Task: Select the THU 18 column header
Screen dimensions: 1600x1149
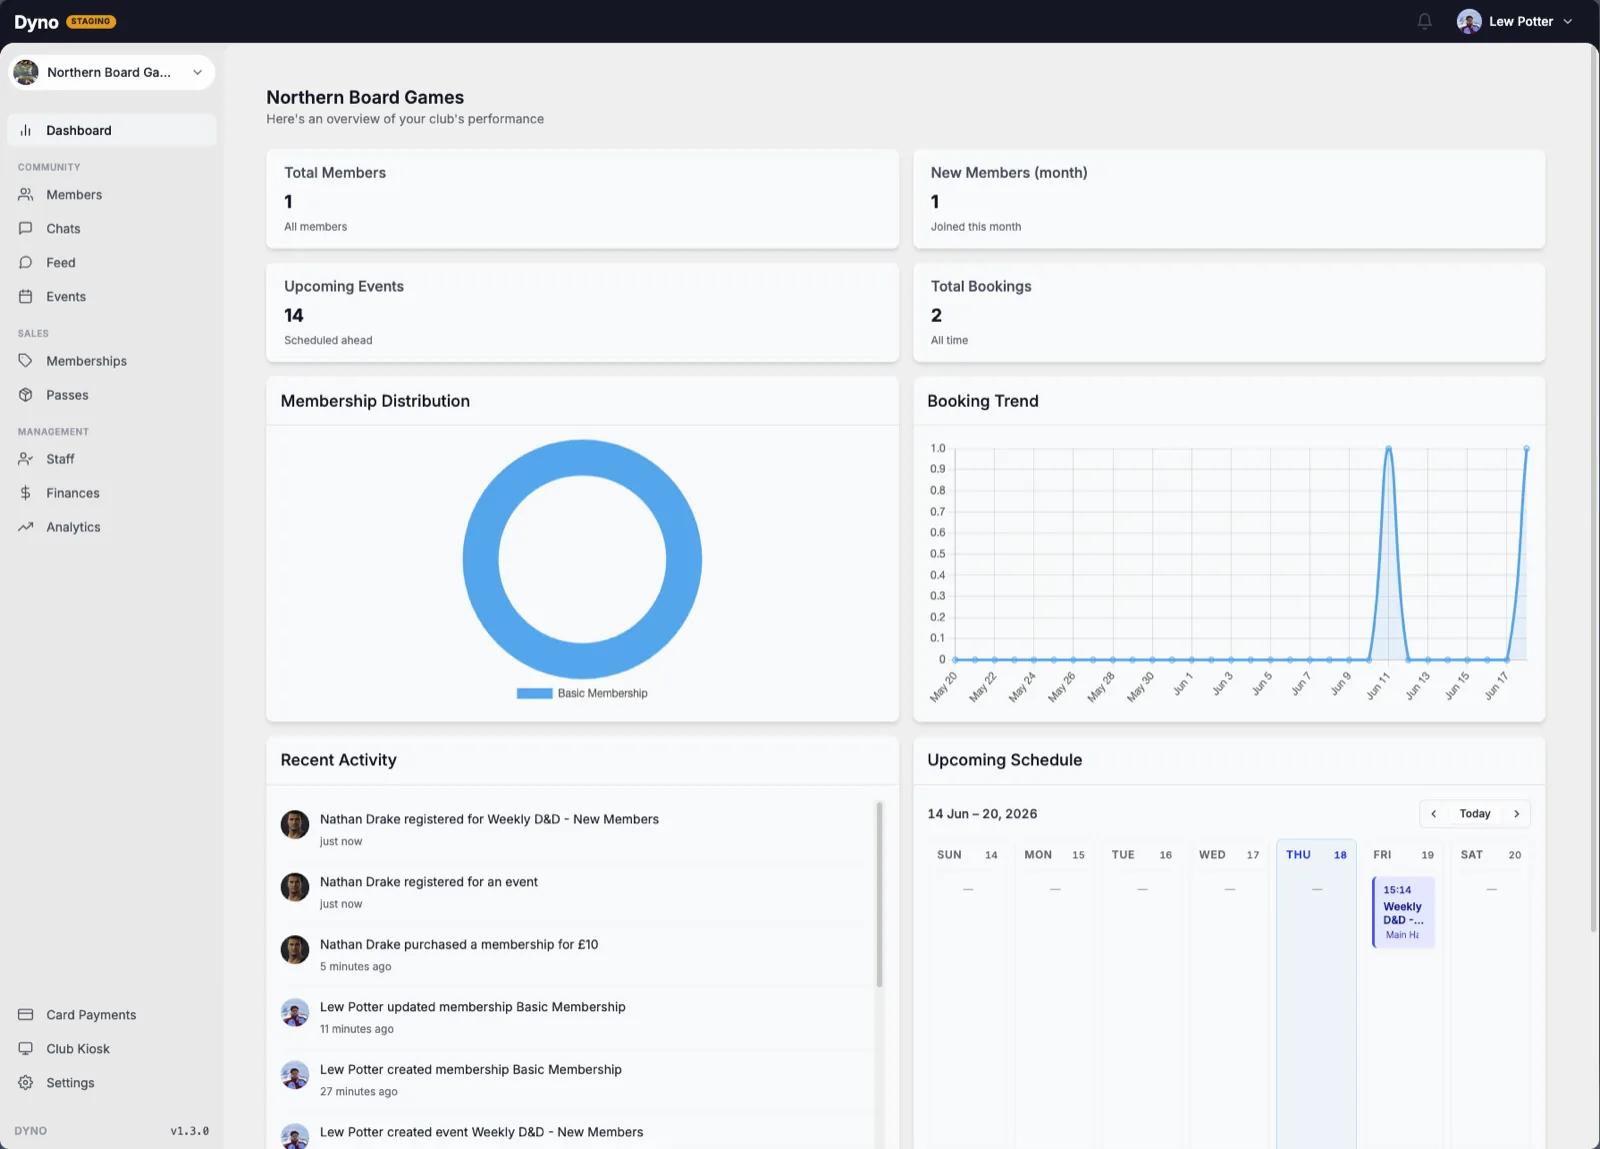Action: [x=1316, y=855]
